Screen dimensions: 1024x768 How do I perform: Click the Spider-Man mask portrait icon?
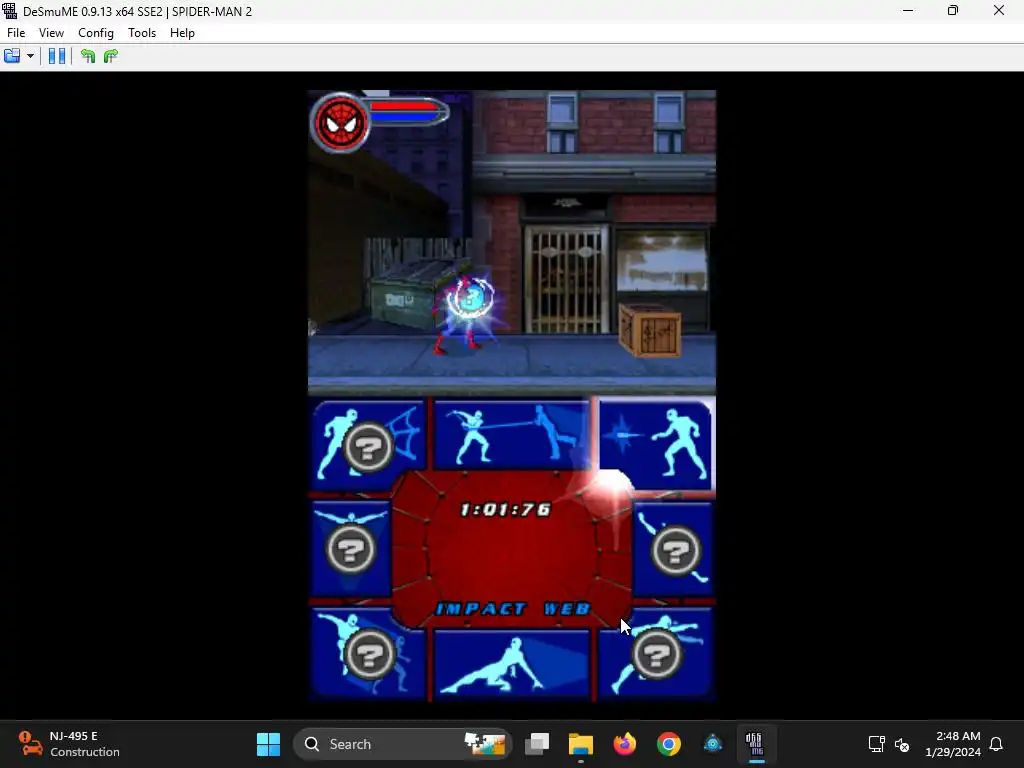pos(340,122)
